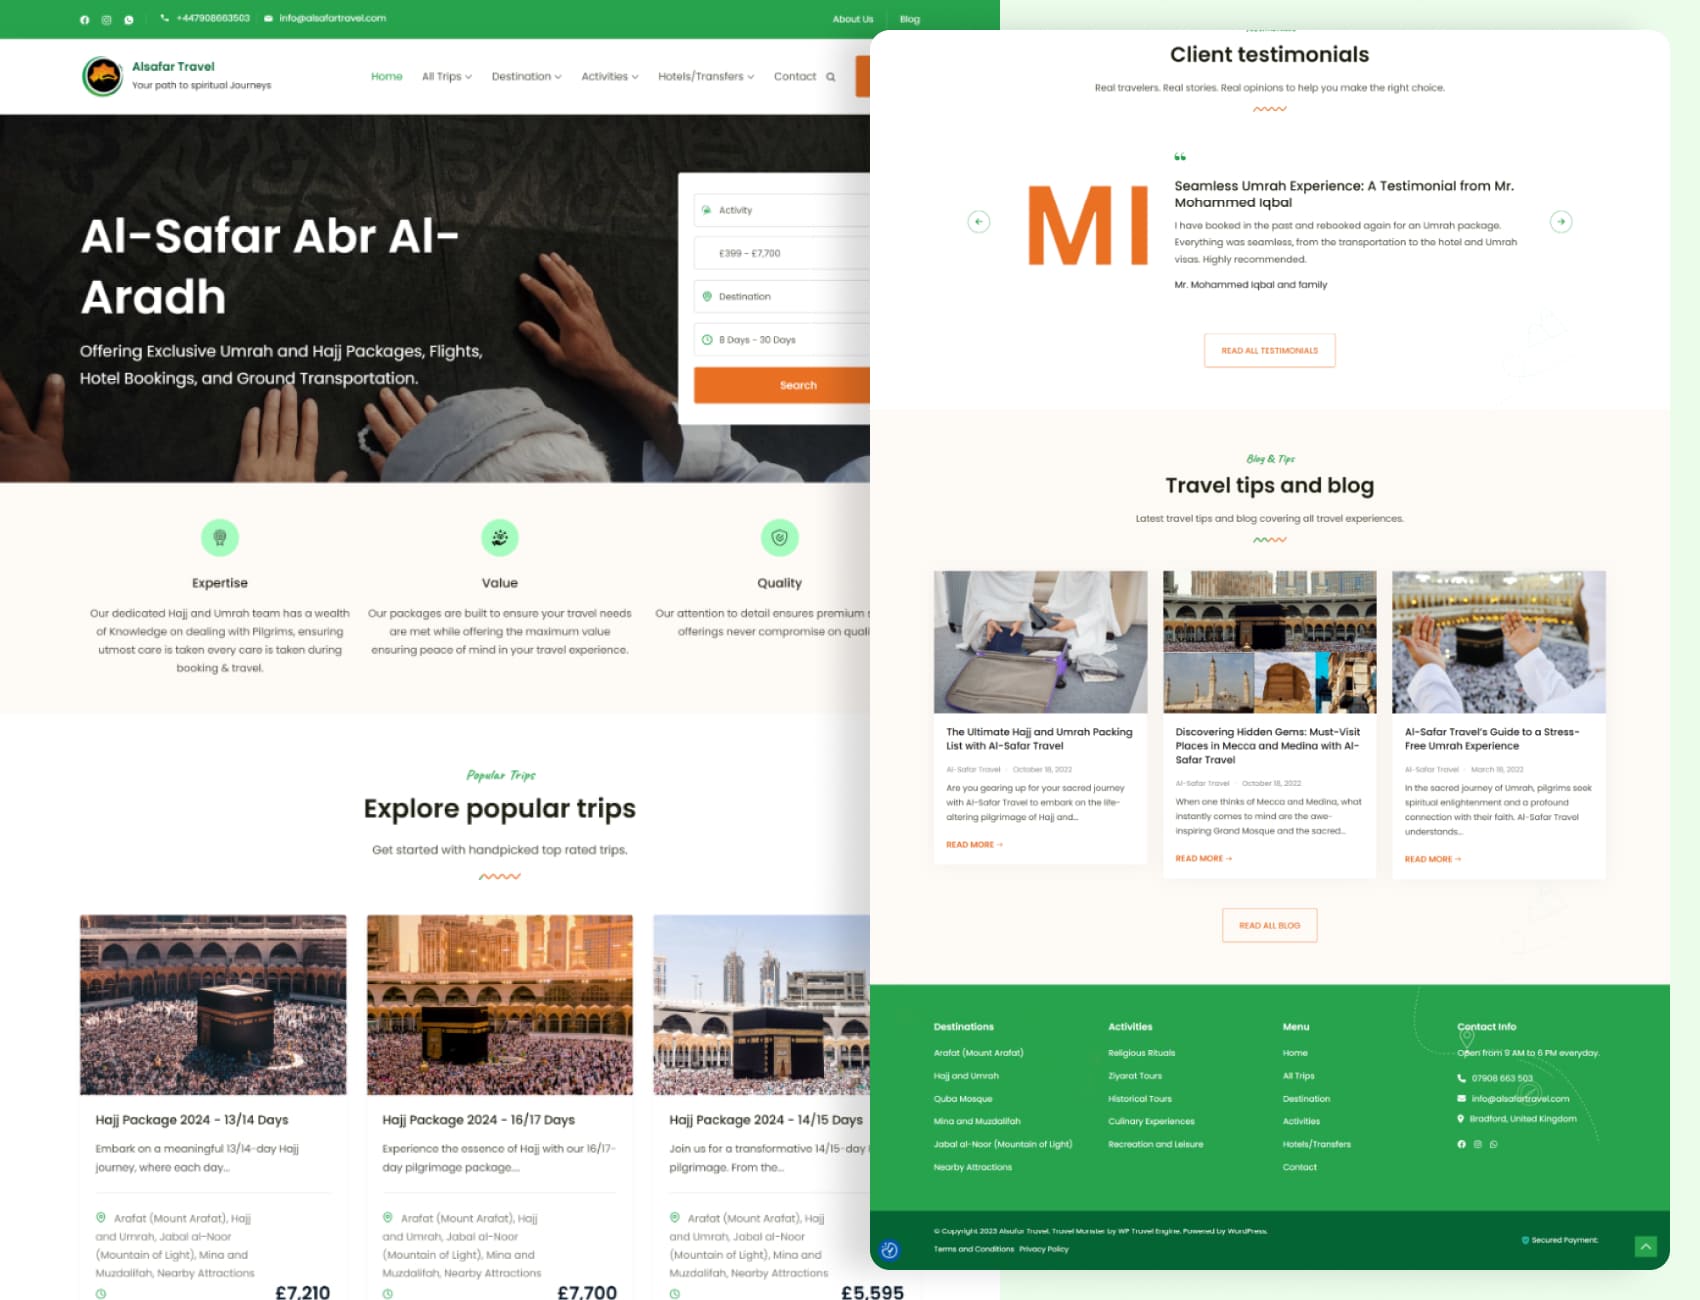This screenshot has width=1700, height=1300.
Task: Open the Hajj Package 2024 - 16/17 Days title
Action: coord(479,1120)
